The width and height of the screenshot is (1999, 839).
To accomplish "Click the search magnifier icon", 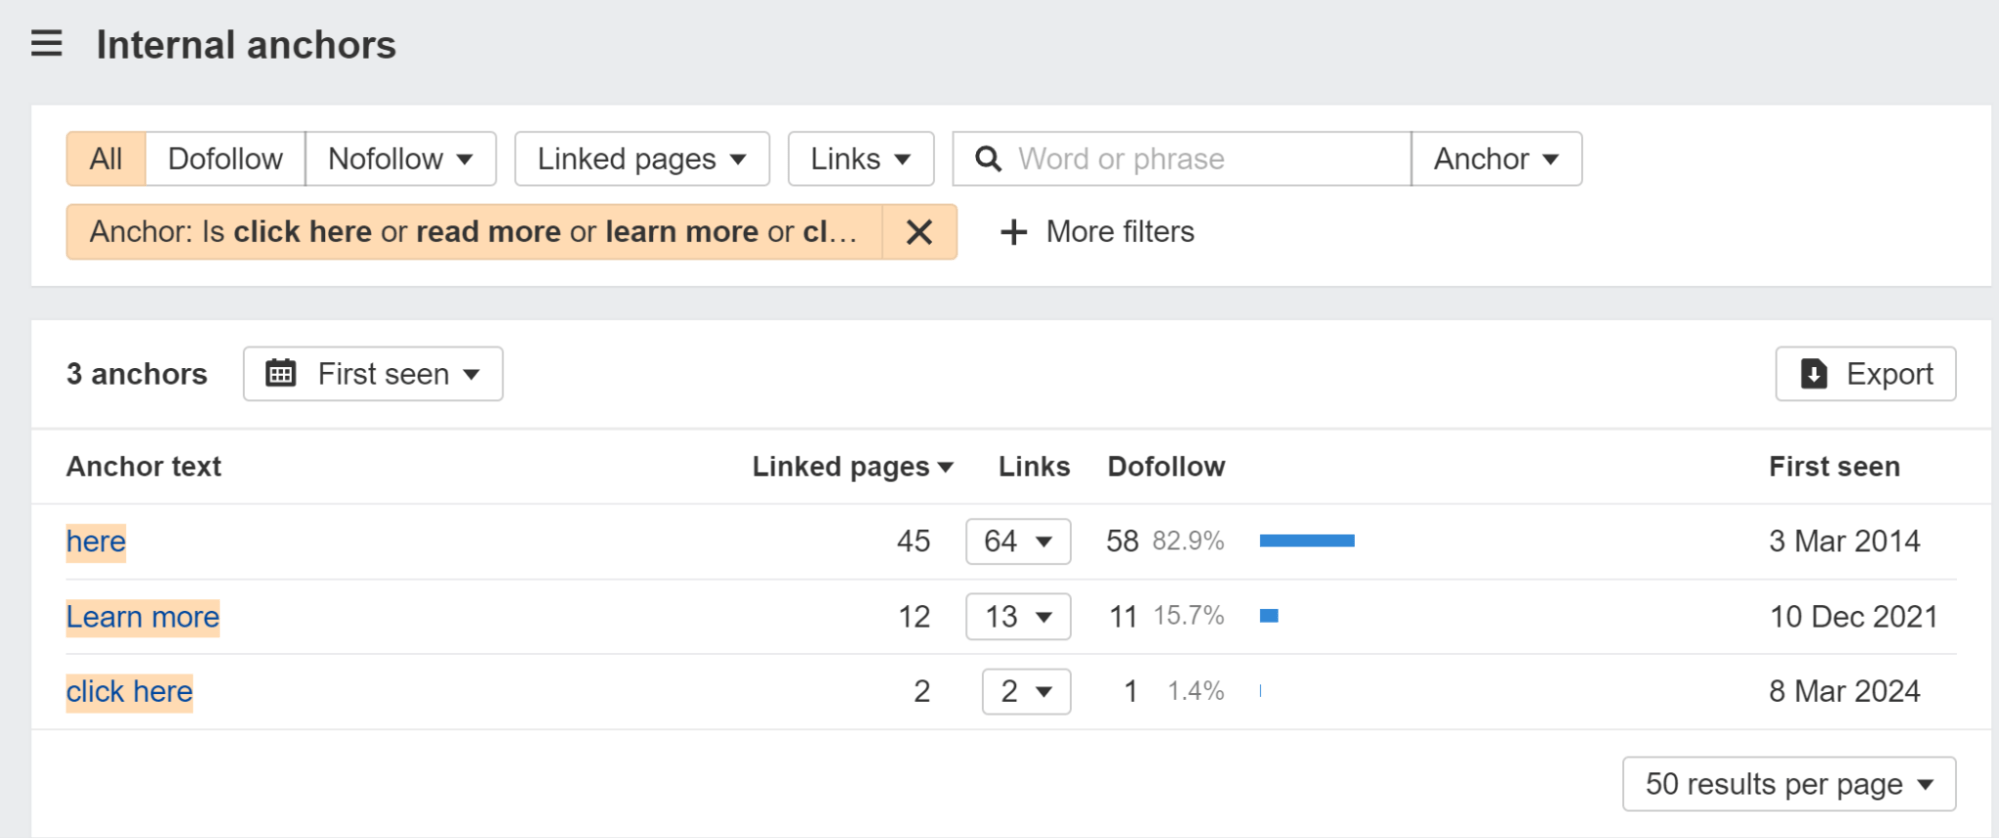I will tap(988, 158).
